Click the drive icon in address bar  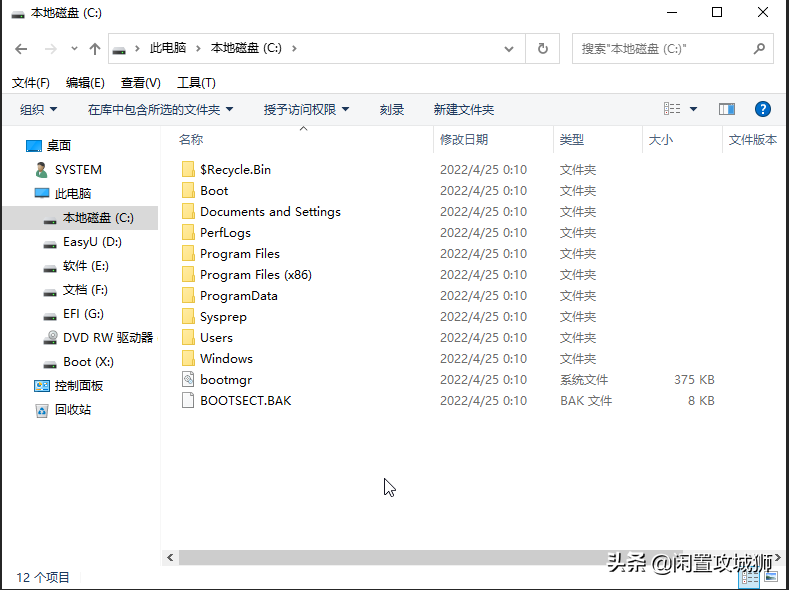pos(119,49)
